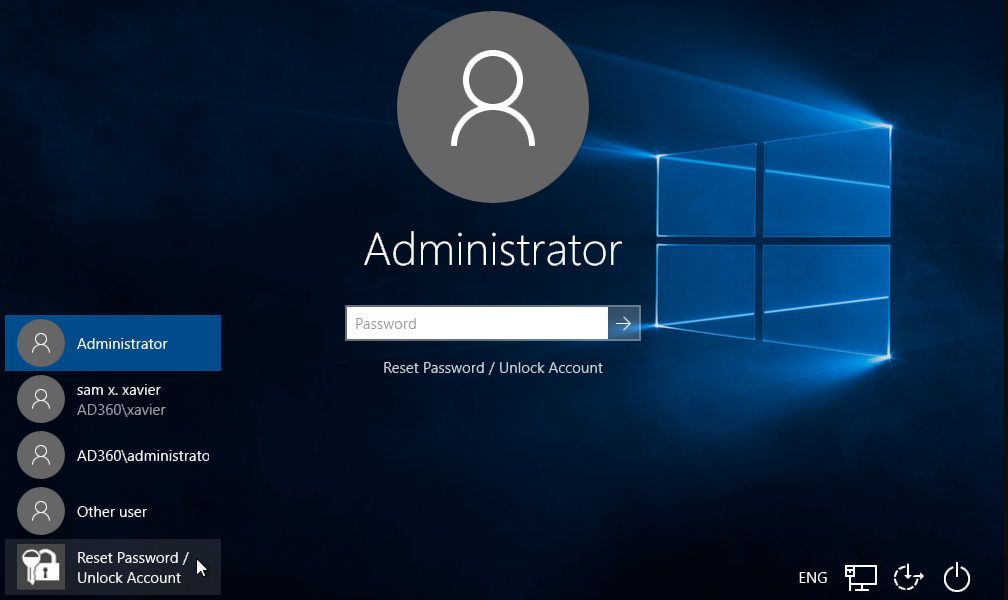Select the highlighted Administrator list entry
1008x600 pixels.
pos(113,343)
